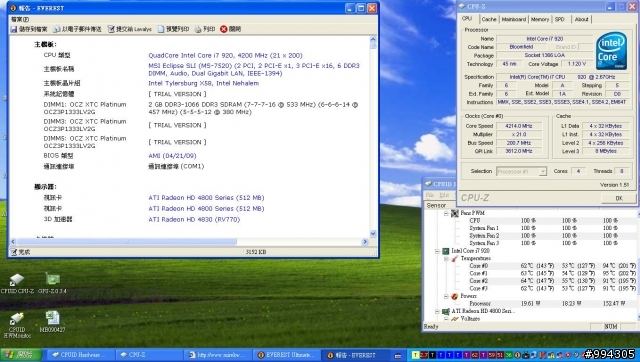640x362 pixels.
Task: Save report to file in EVEREST toolbar
Action: pyautogui.click(x=29, y=29)
